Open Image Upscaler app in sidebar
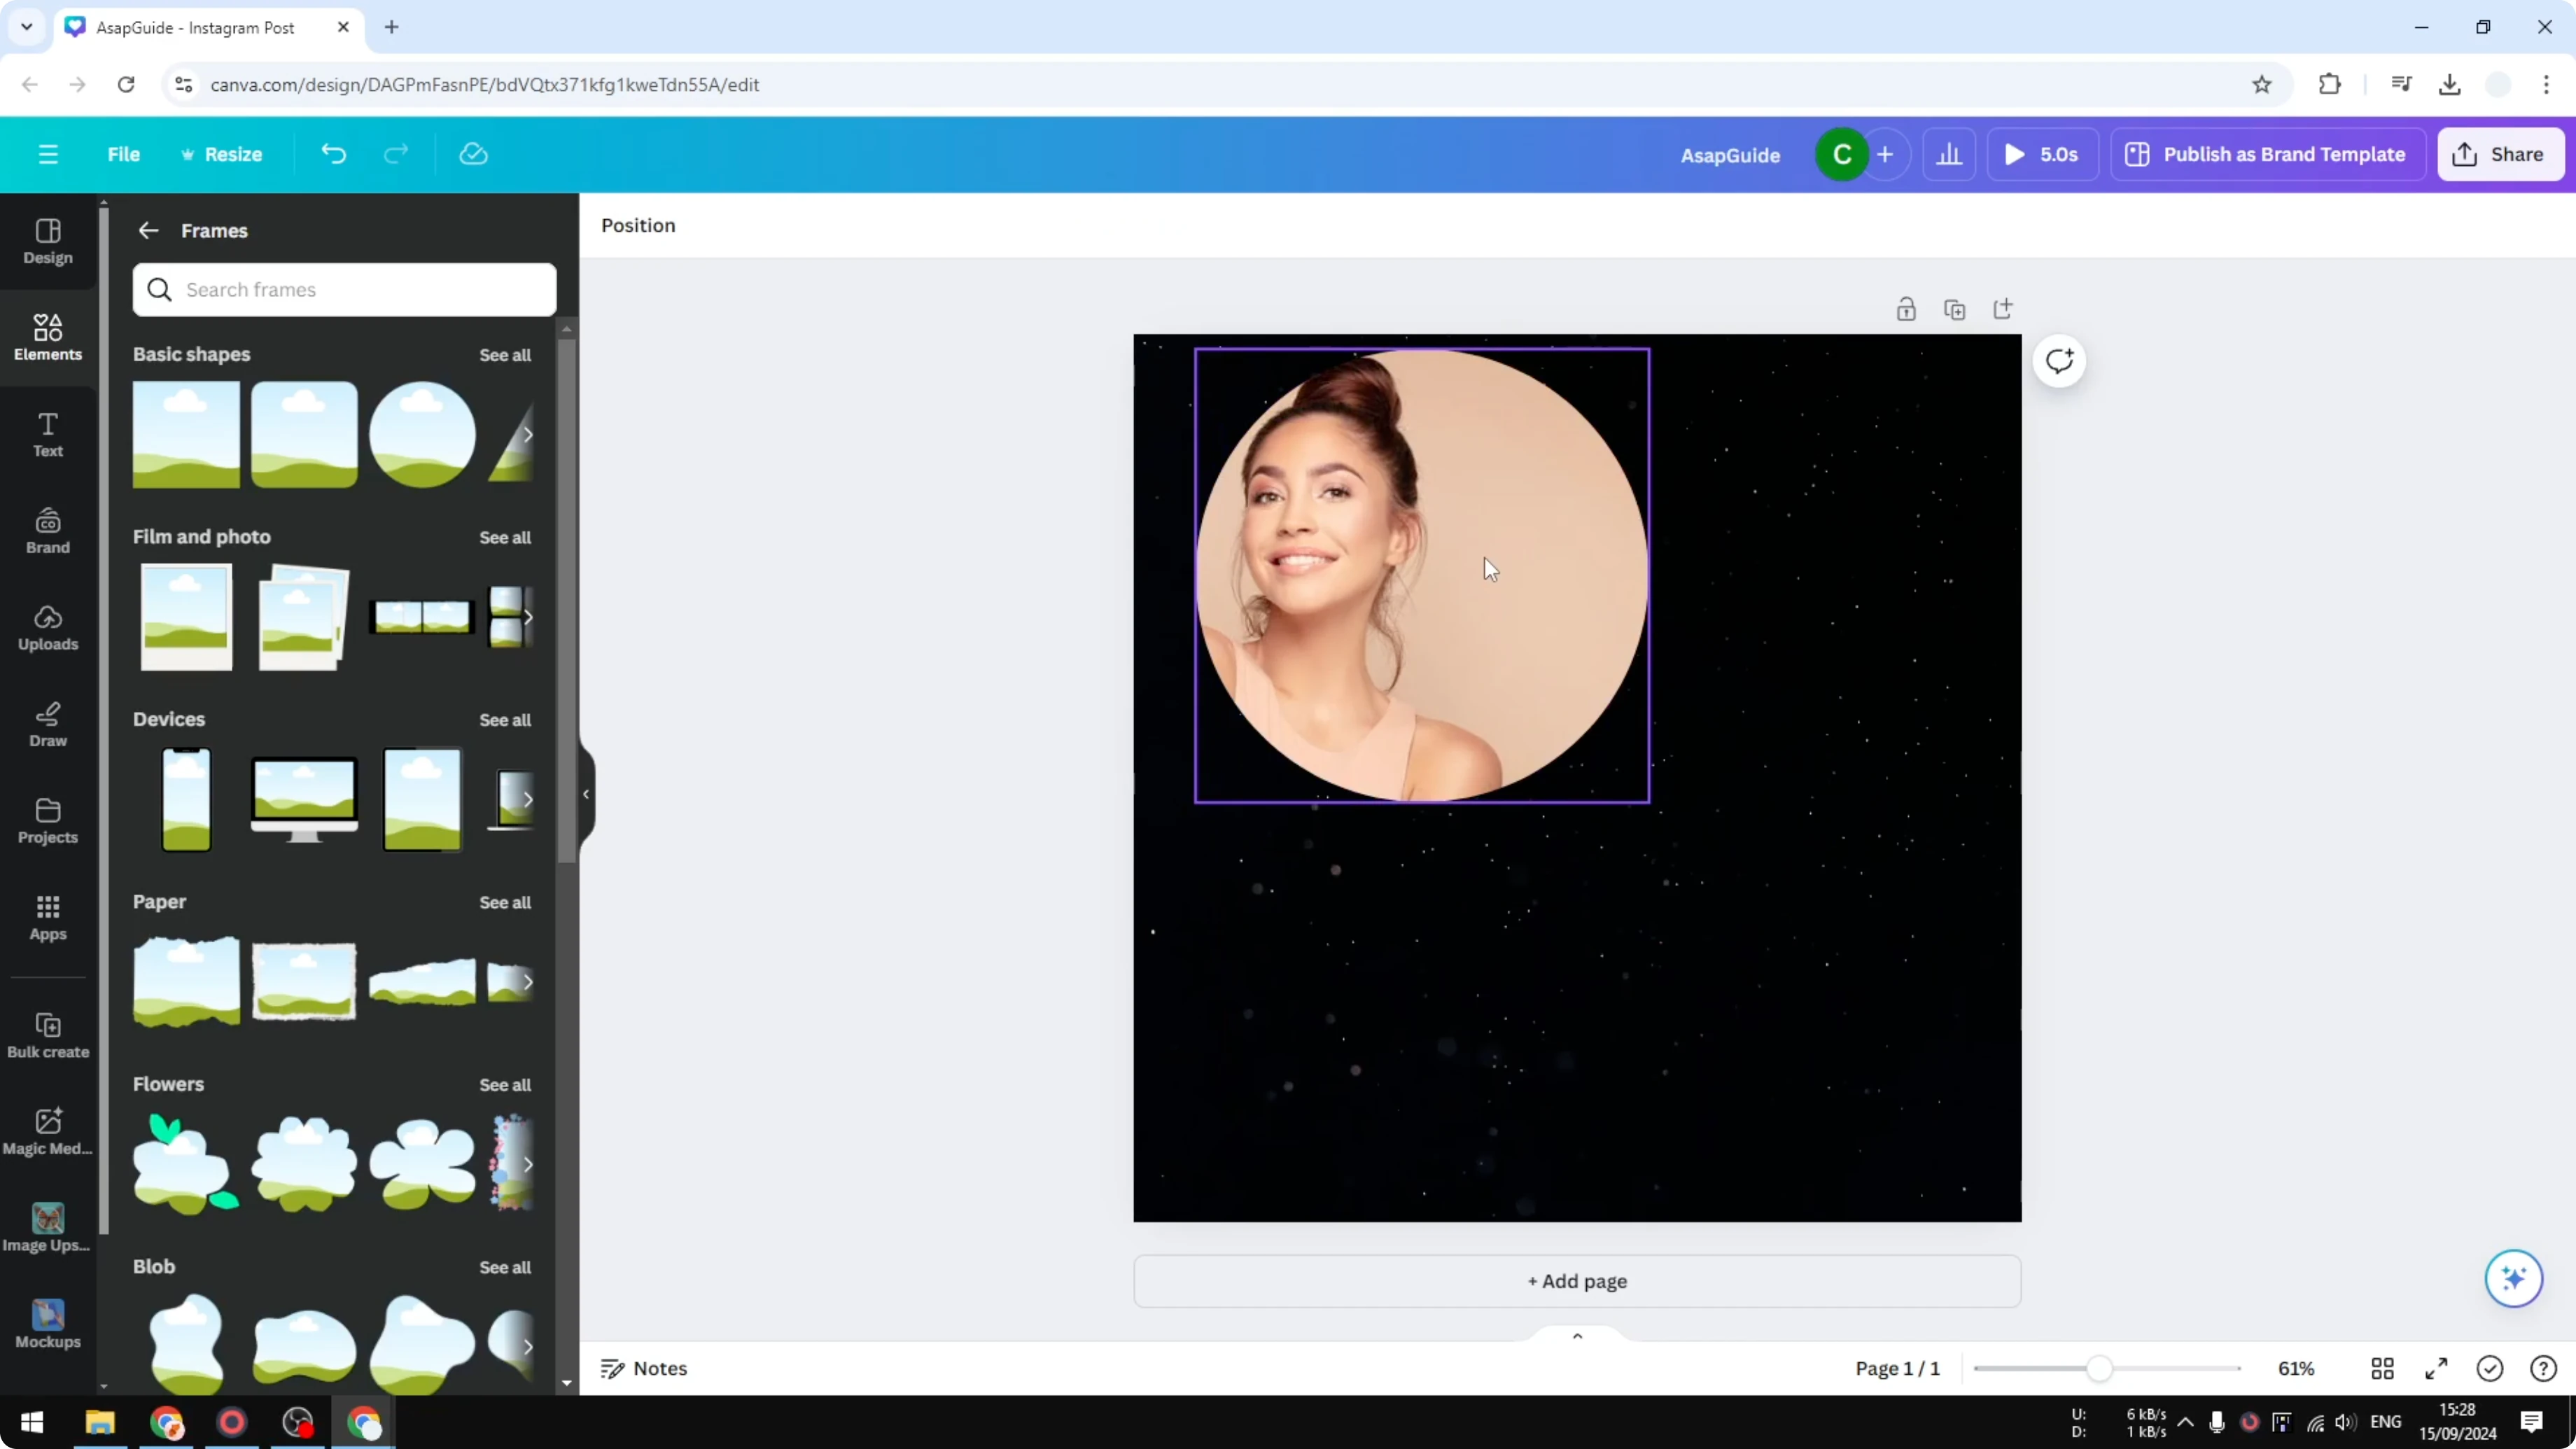 point(48,1229)
